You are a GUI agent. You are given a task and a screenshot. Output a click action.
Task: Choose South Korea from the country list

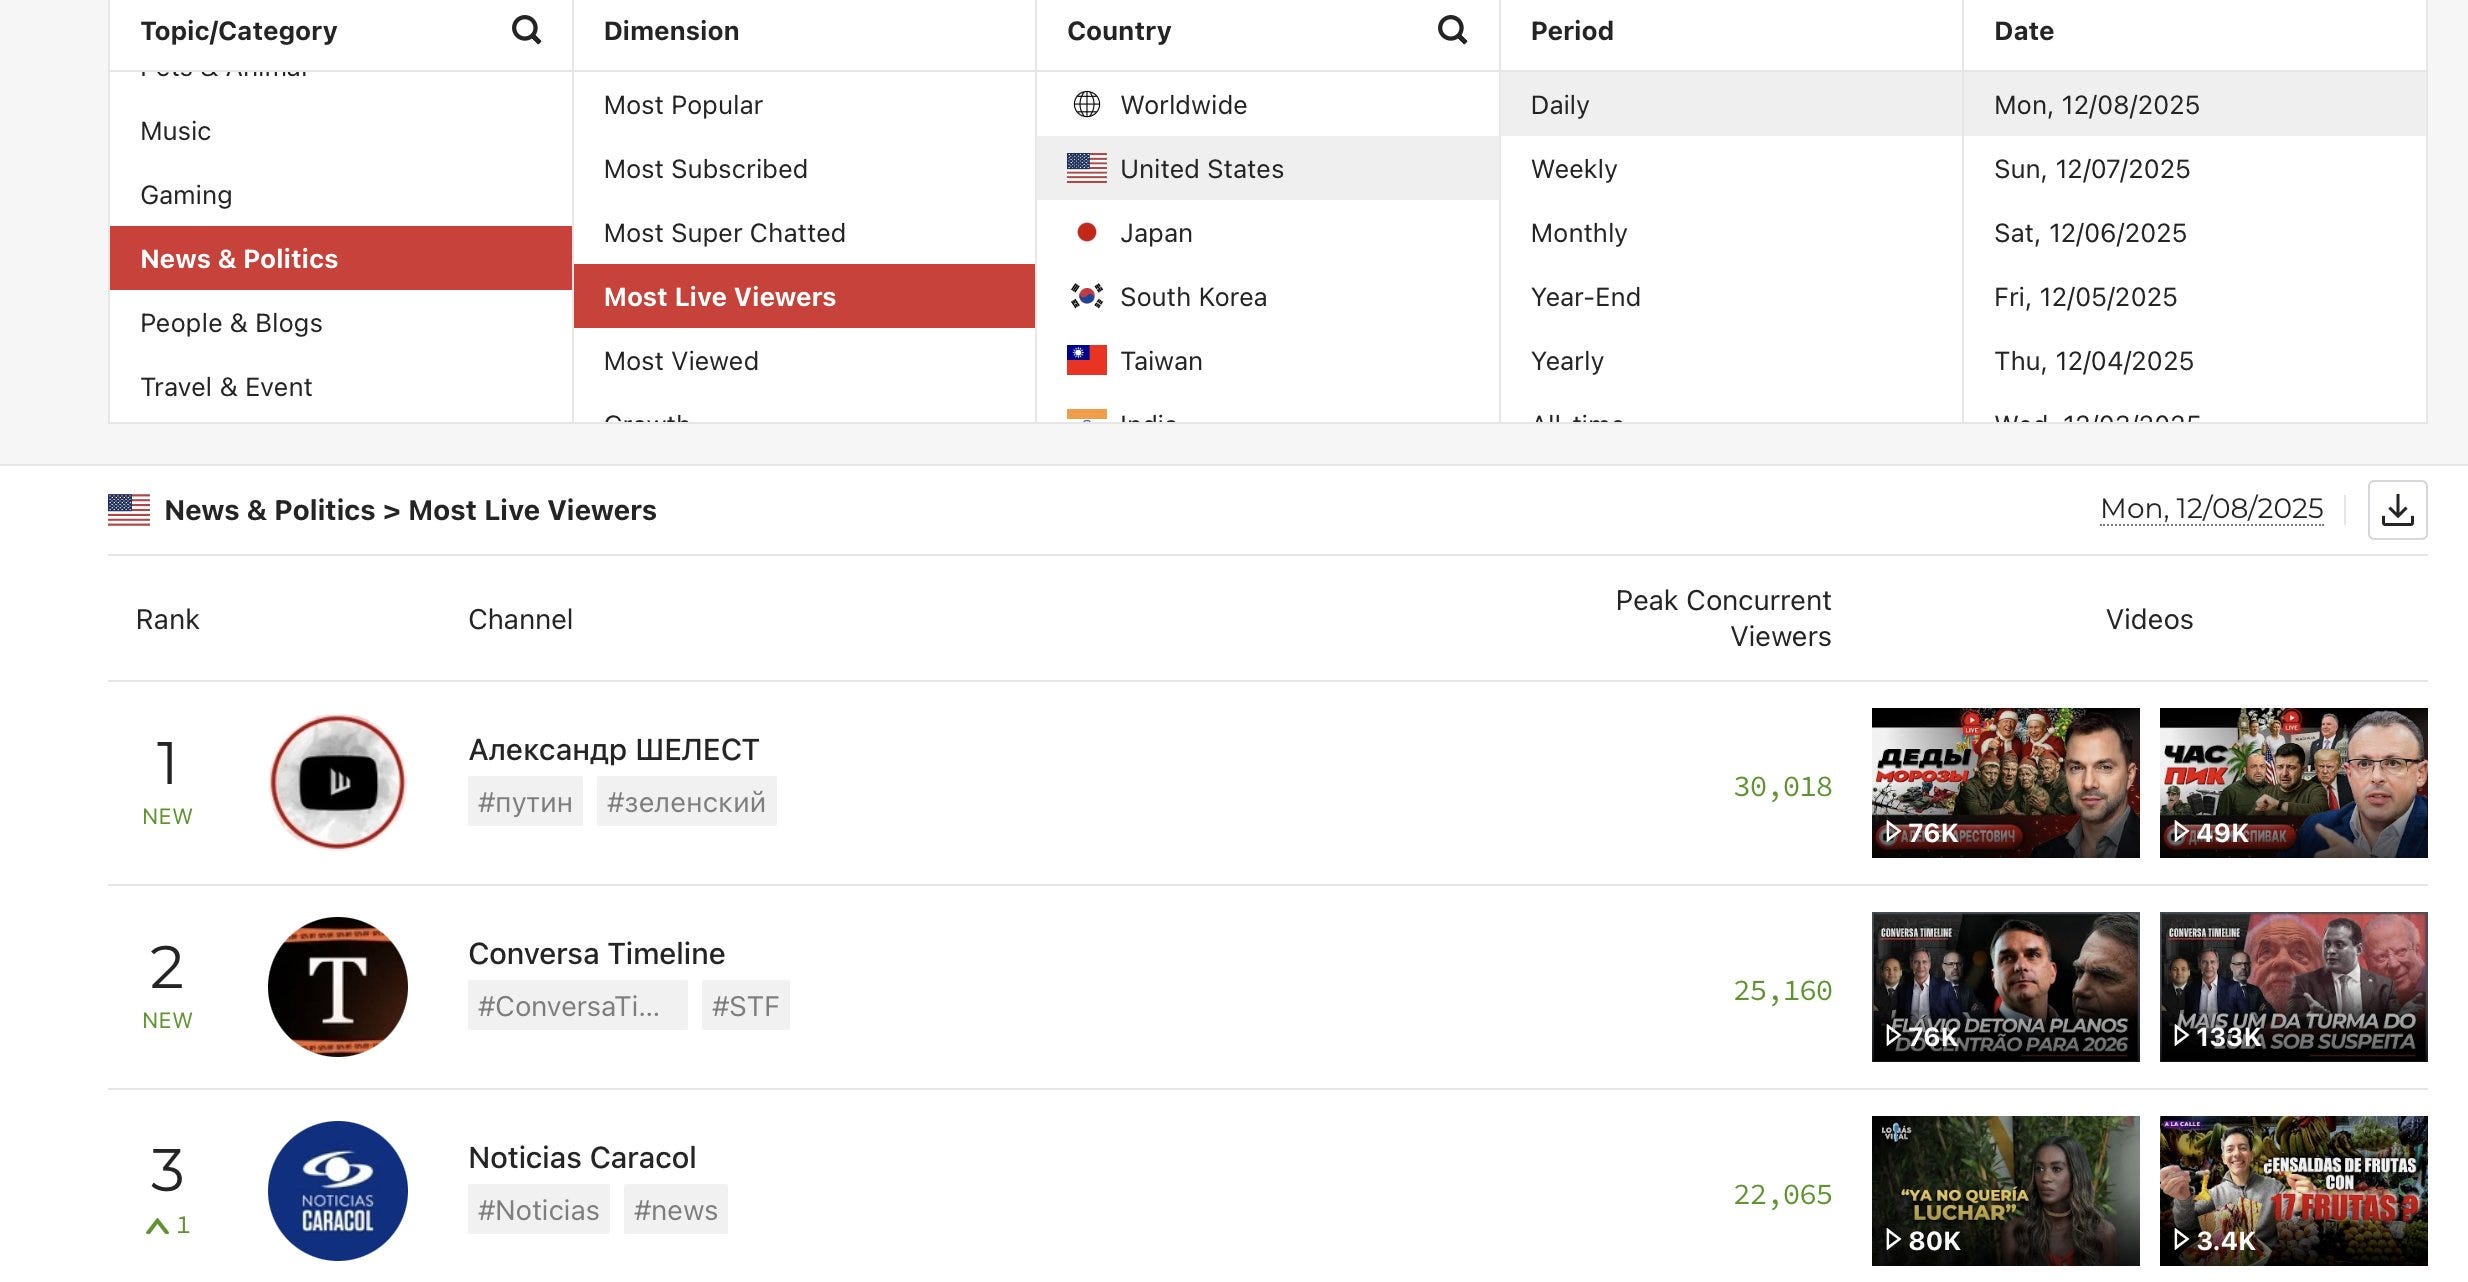[1192, 297]
